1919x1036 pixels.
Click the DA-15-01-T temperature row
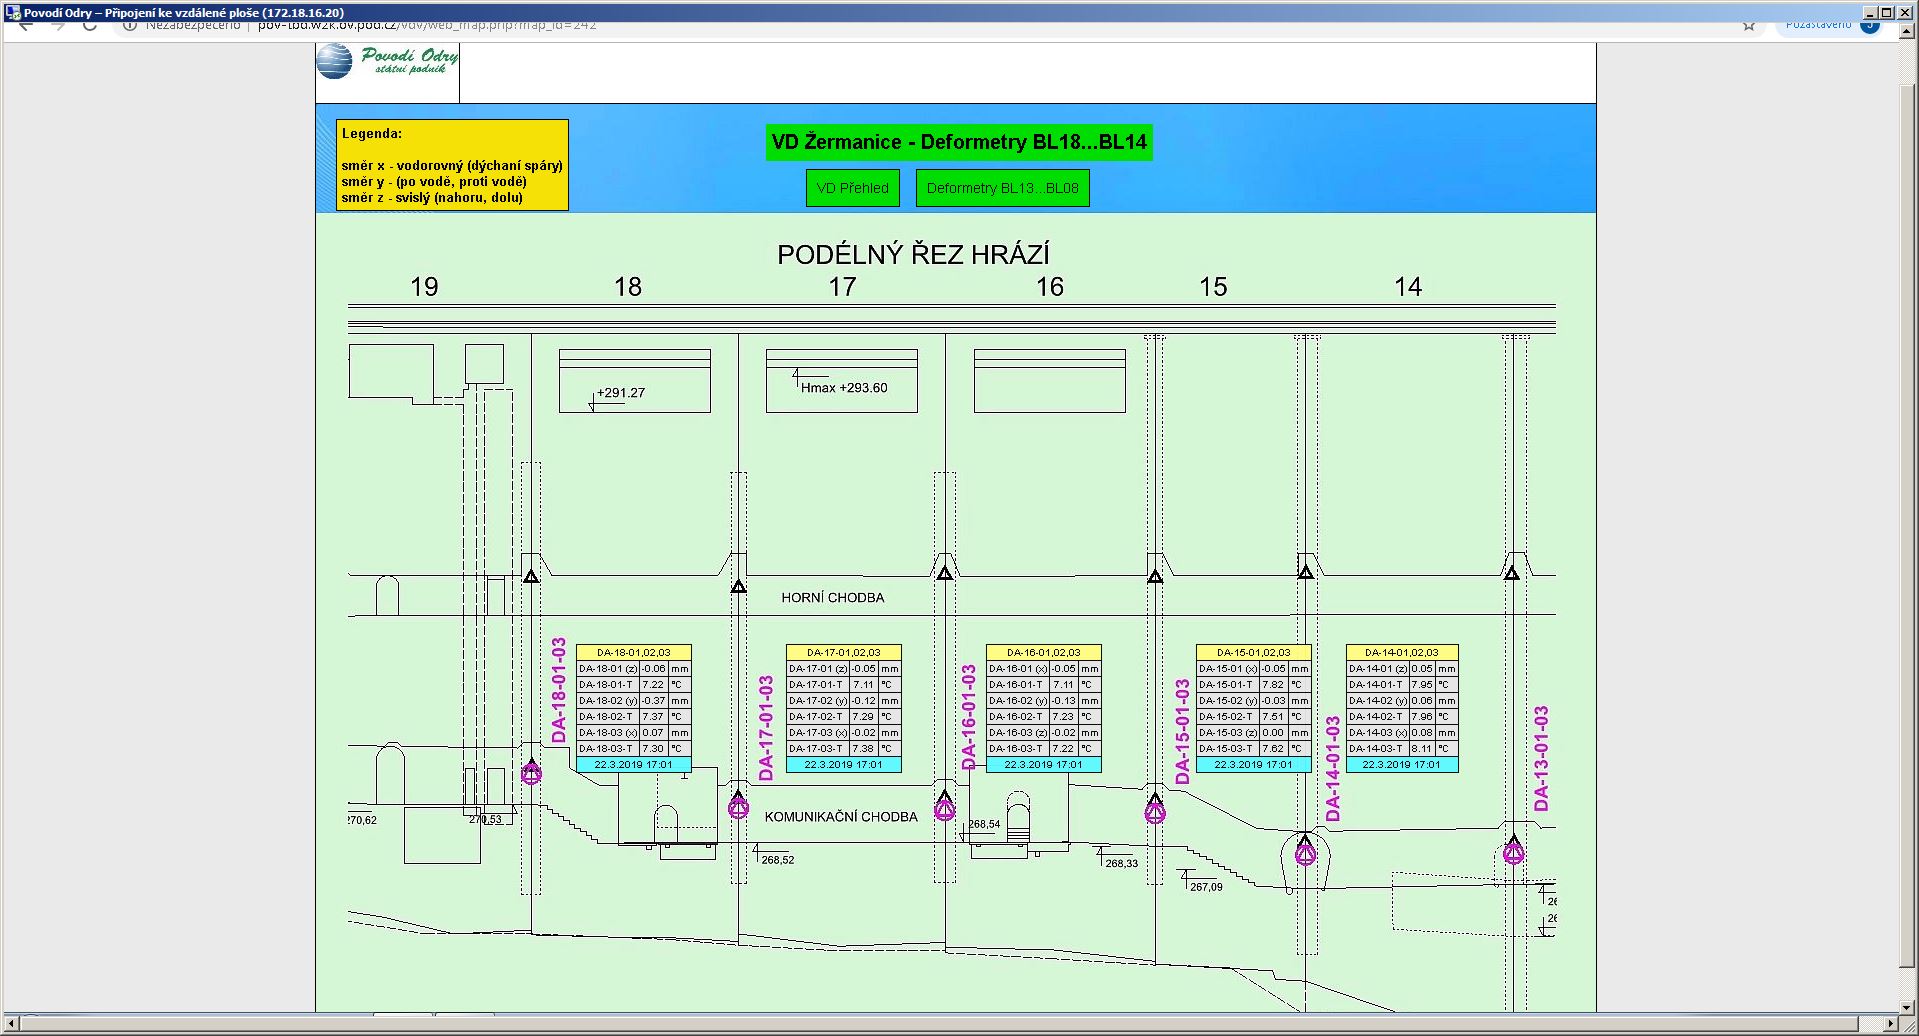coord(1254,685)
